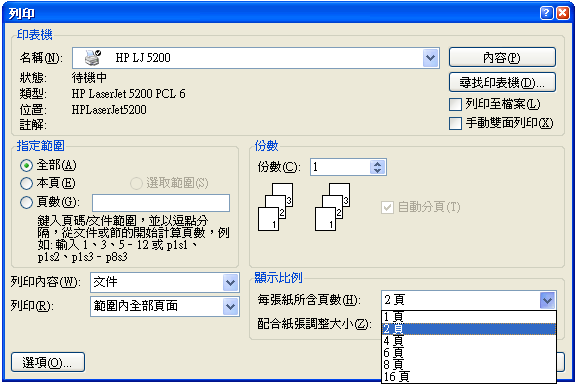The height and width of the screenshot is (386, 577).
Task: Enable 列印至檔案(L) checkbox
Action: point(455,104)
